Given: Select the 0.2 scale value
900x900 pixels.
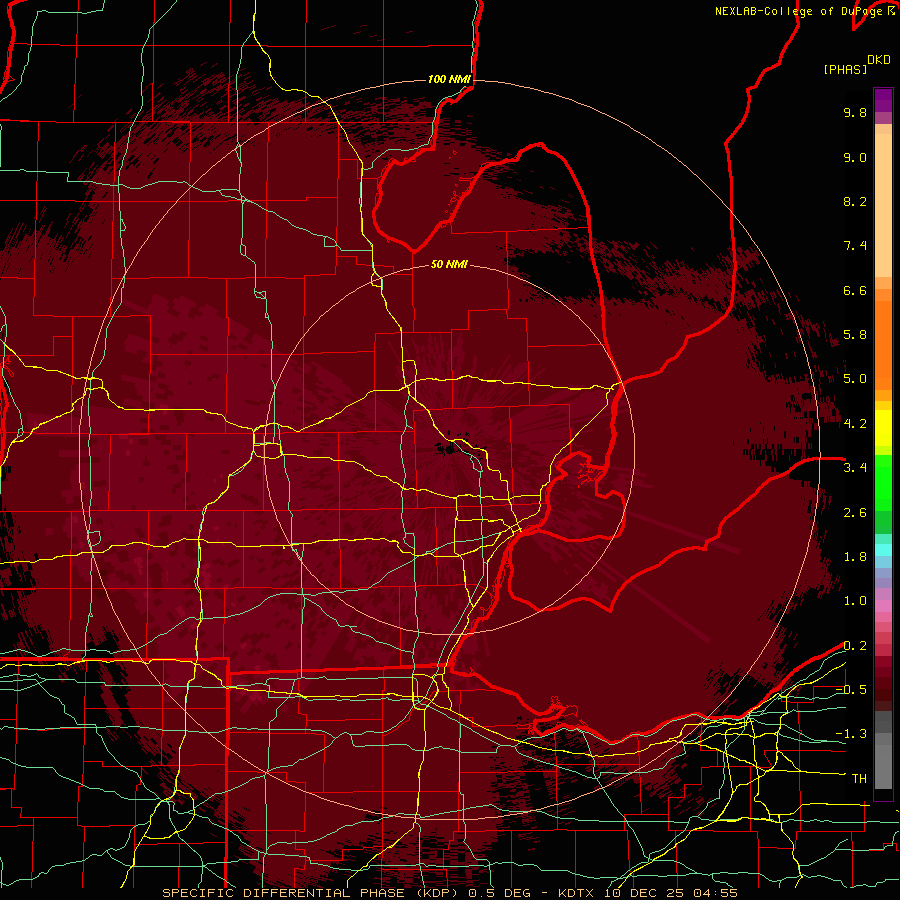Looking at the screenshot, I should (855, 646).
